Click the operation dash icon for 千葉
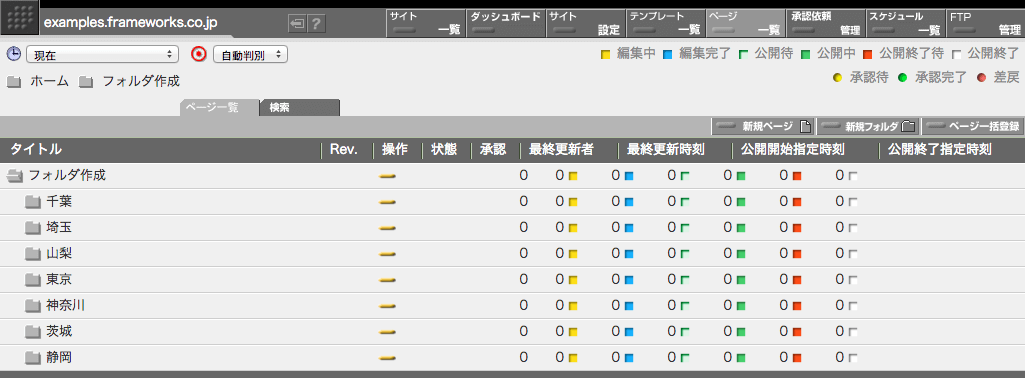Viewport: 1025px width, 378px height. (x=388, y=201)
